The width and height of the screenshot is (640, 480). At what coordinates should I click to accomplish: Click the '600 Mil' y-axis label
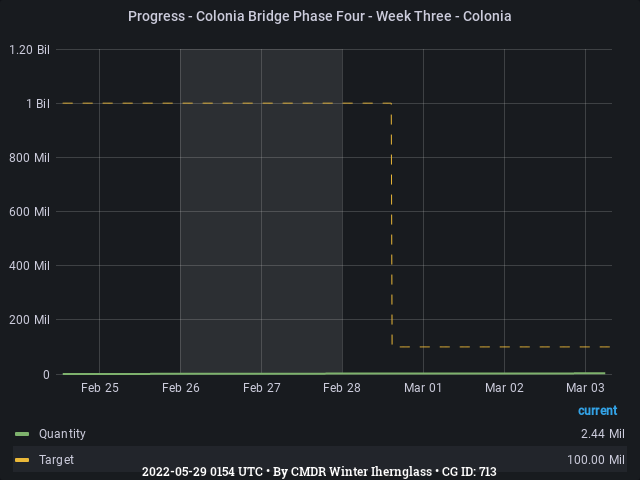click(x=29, y=211)
